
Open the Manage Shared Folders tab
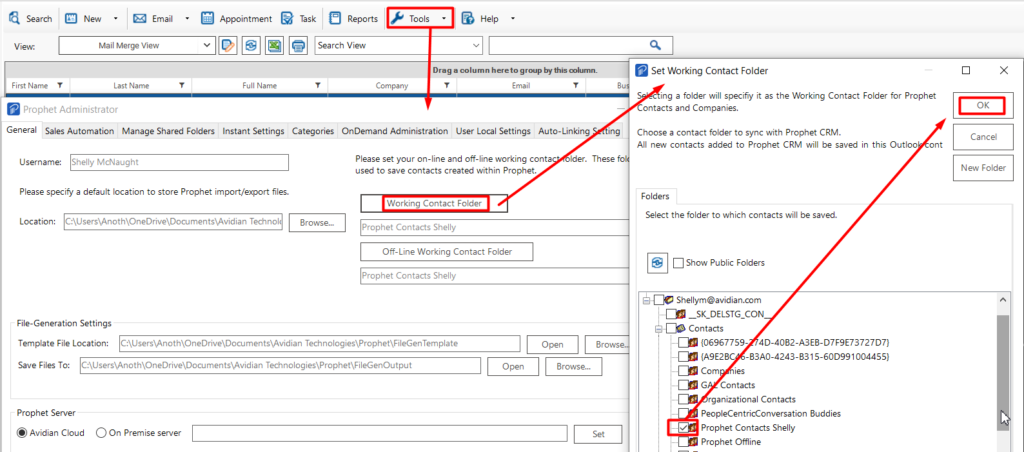point(168,131)
